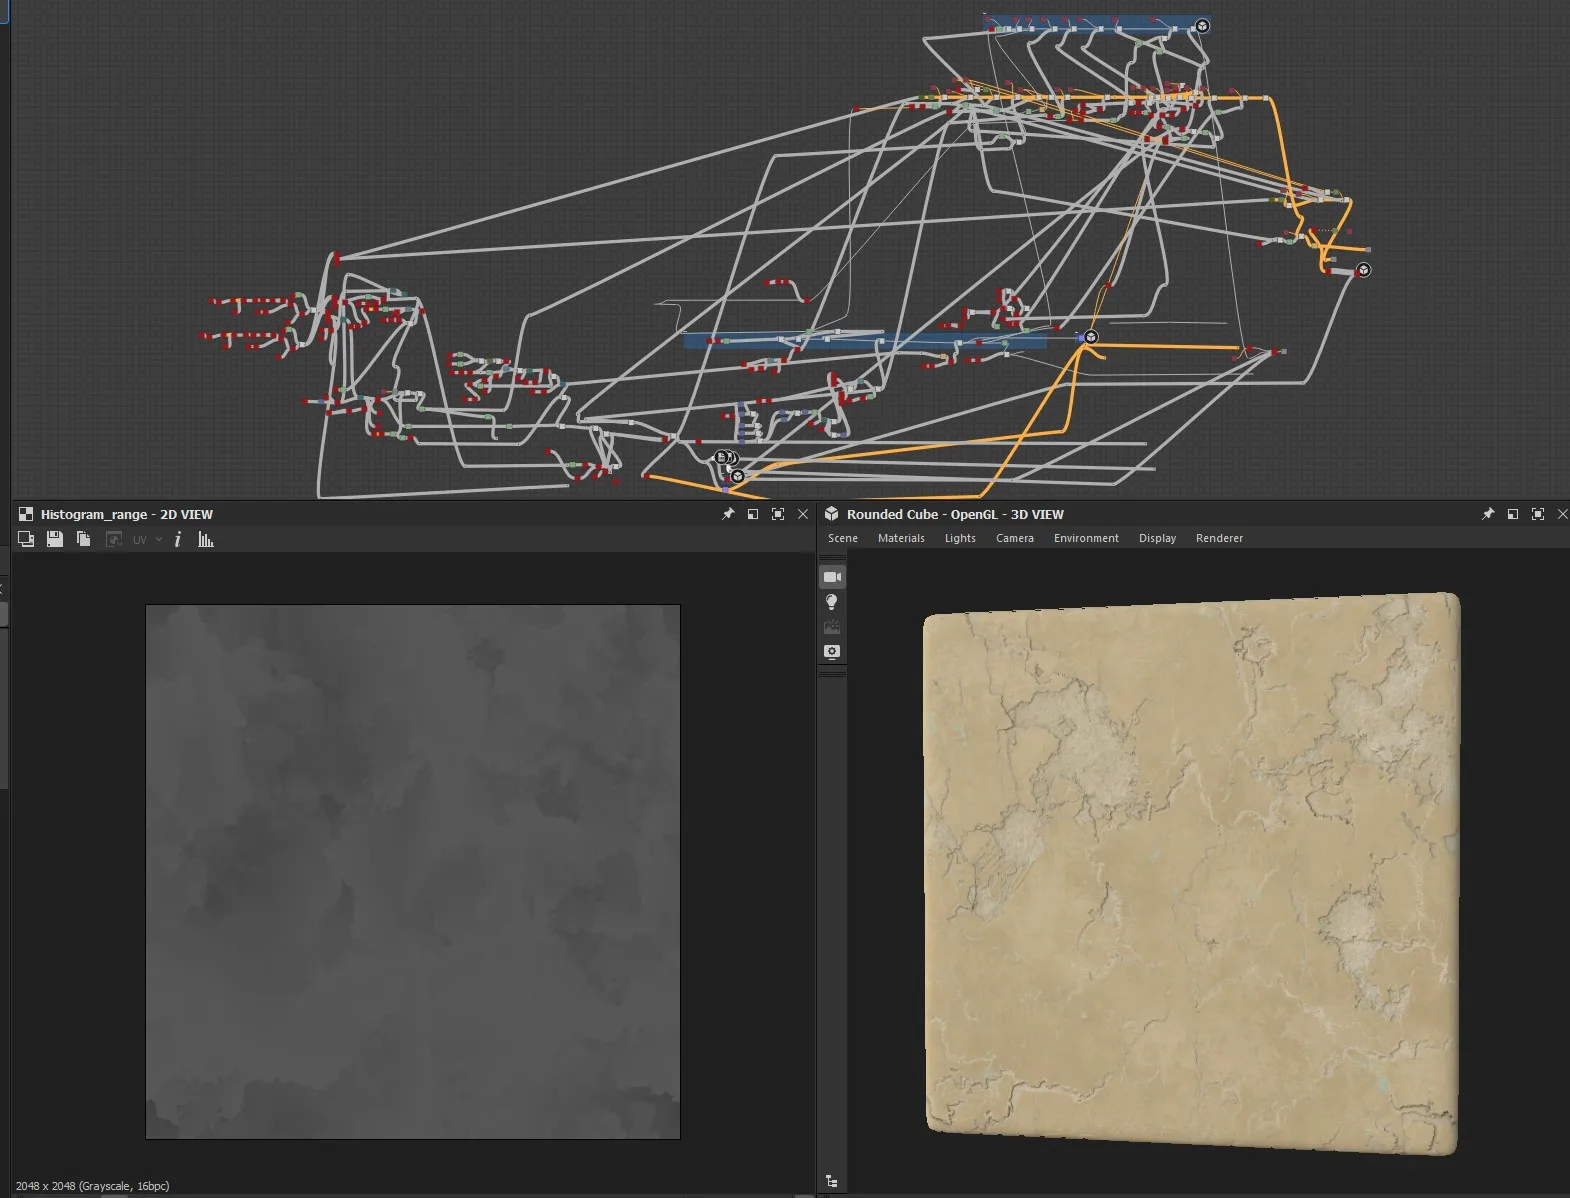The width and height of the screenshot is (1570, 1198).
Task: Select output node at end of top blue frame
Action: pyautogui.click(x=1203, y=26)
